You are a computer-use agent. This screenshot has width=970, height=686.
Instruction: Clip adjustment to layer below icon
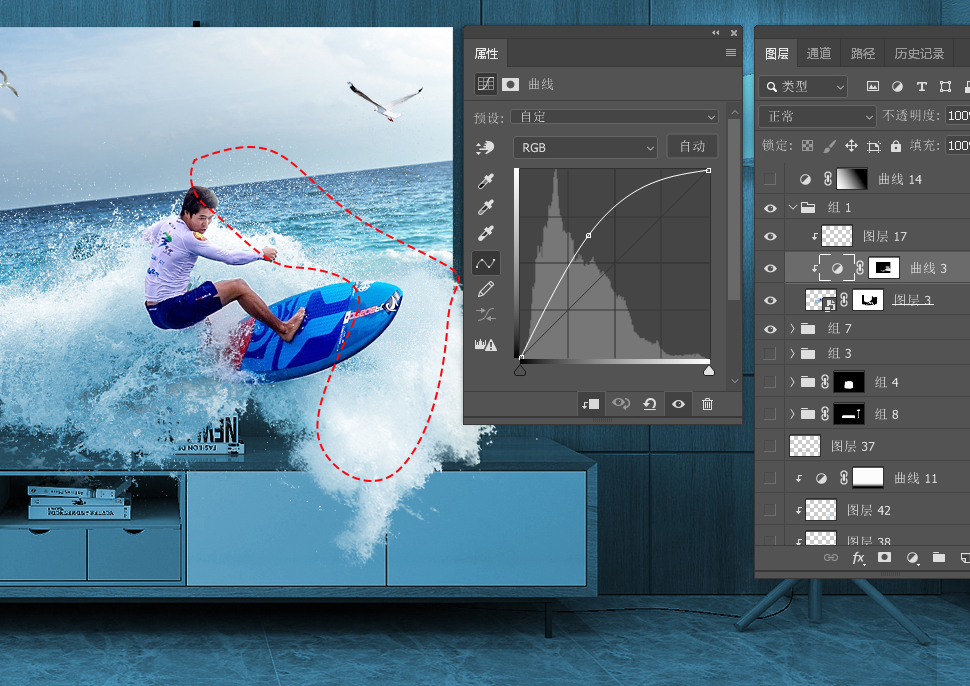coord(590,404)
